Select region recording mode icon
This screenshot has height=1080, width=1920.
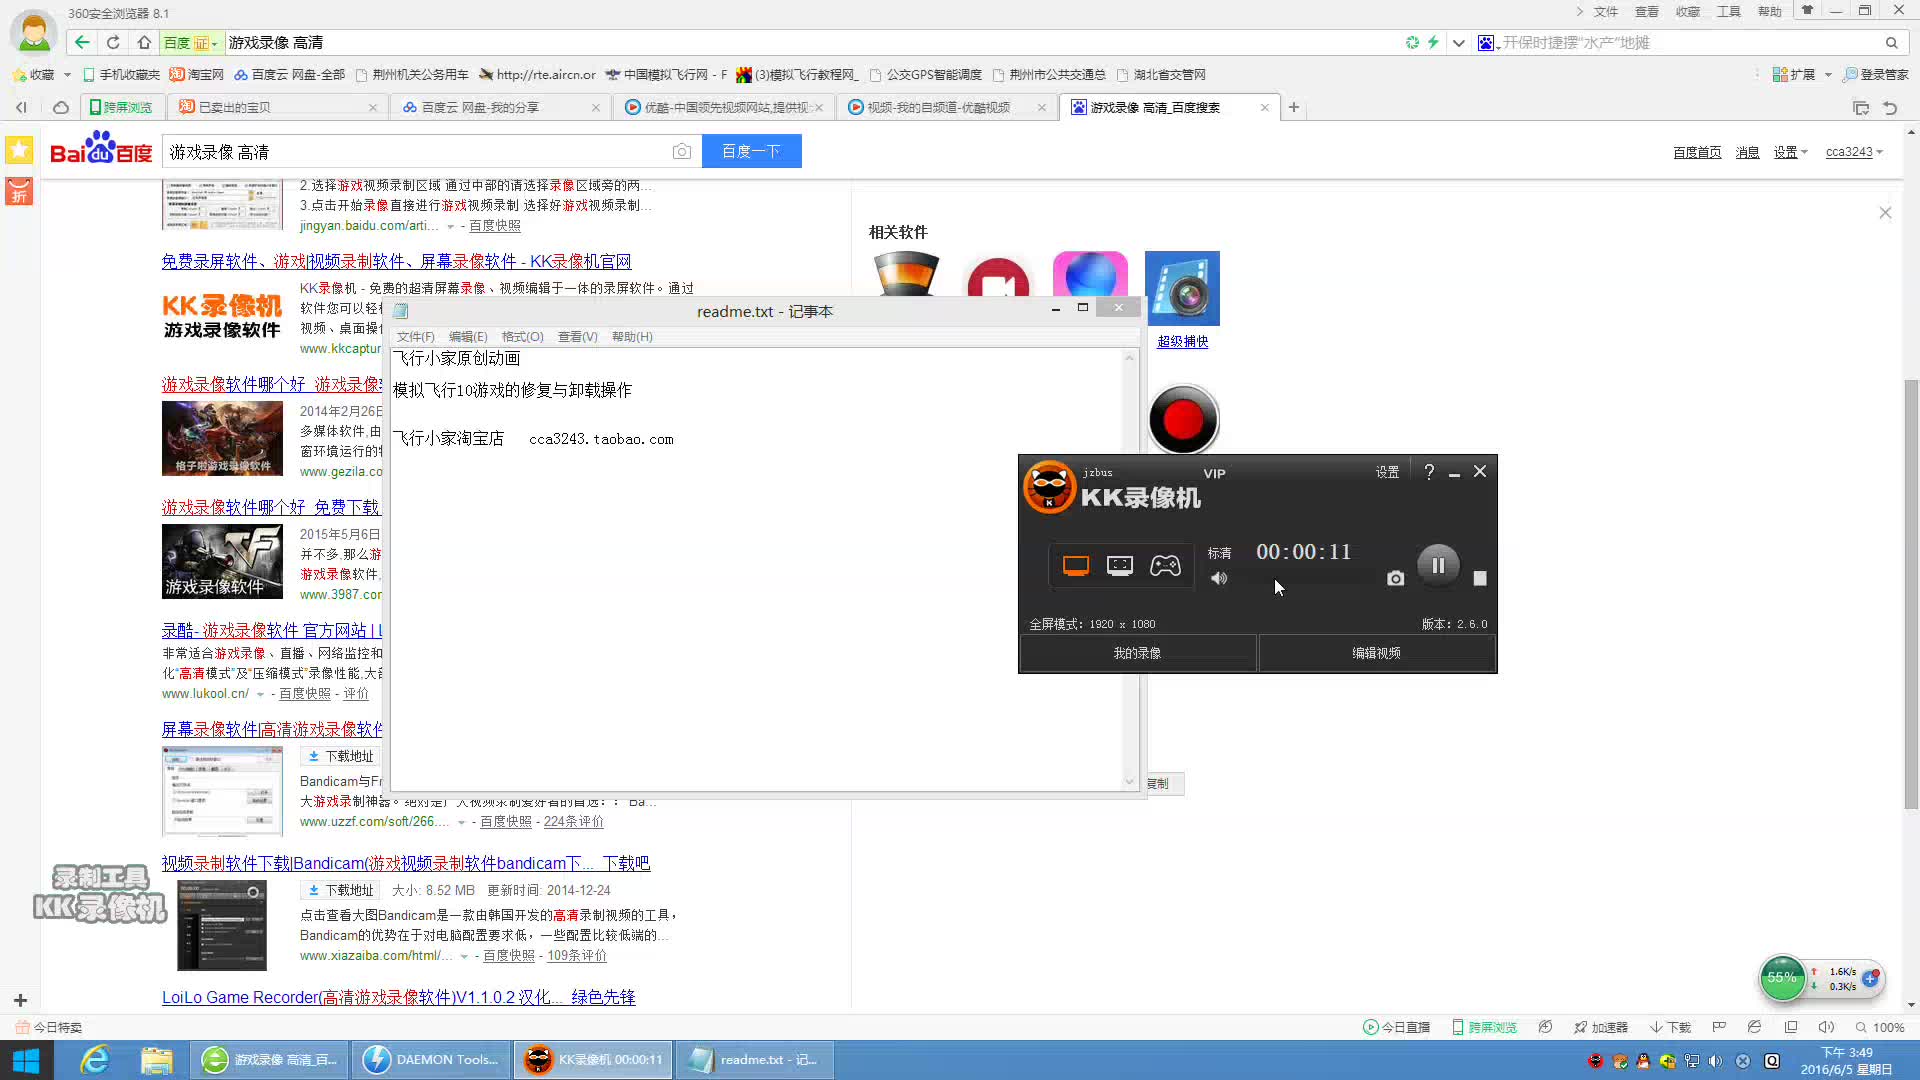1120,566
